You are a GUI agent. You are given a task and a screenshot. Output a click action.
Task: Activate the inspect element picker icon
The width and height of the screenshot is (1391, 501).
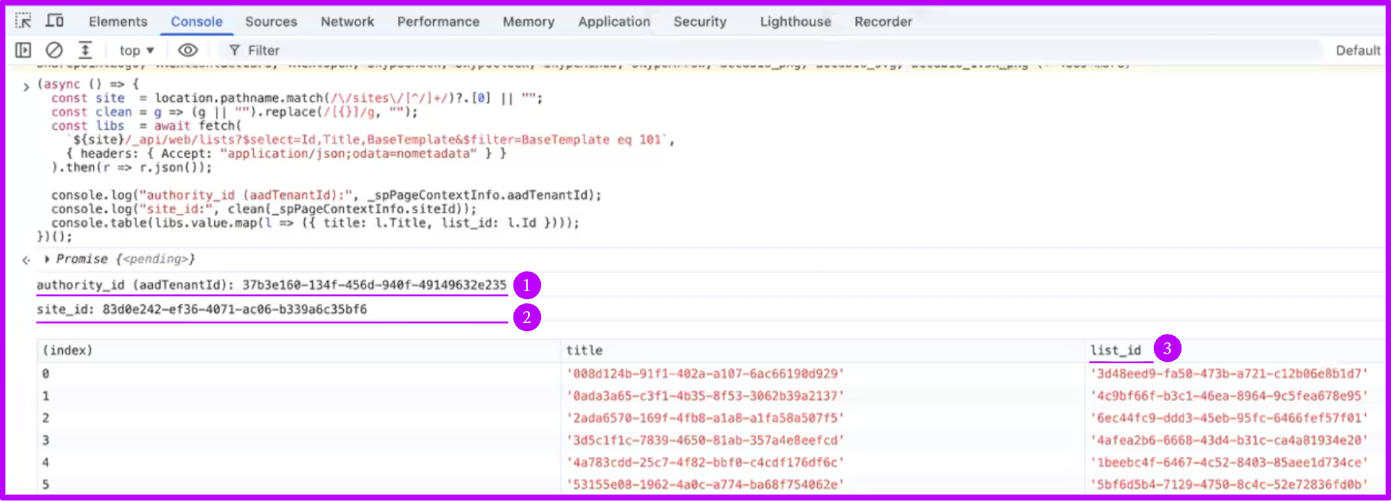[x=23, y=21]
